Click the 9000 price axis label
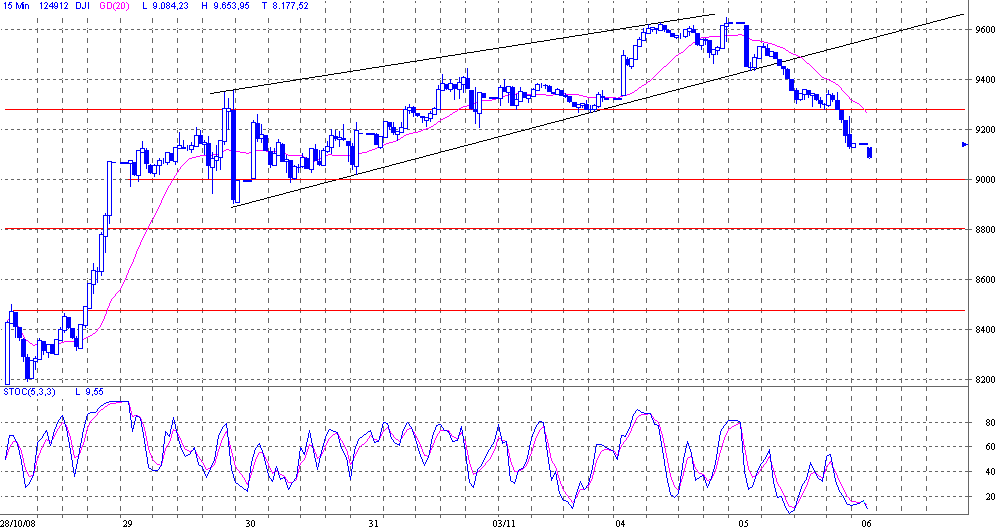 click(983, 180)
